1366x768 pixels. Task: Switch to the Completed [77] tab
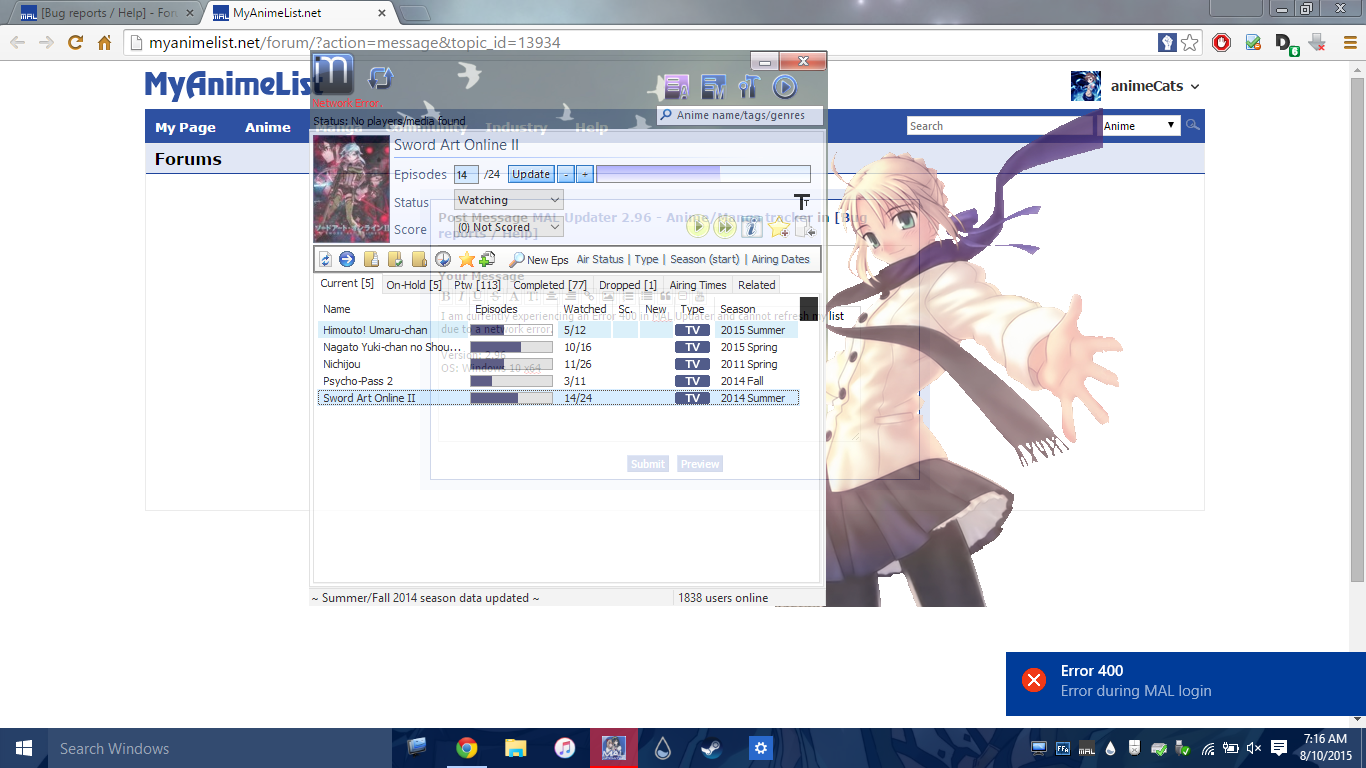click(x=550, y=285)
